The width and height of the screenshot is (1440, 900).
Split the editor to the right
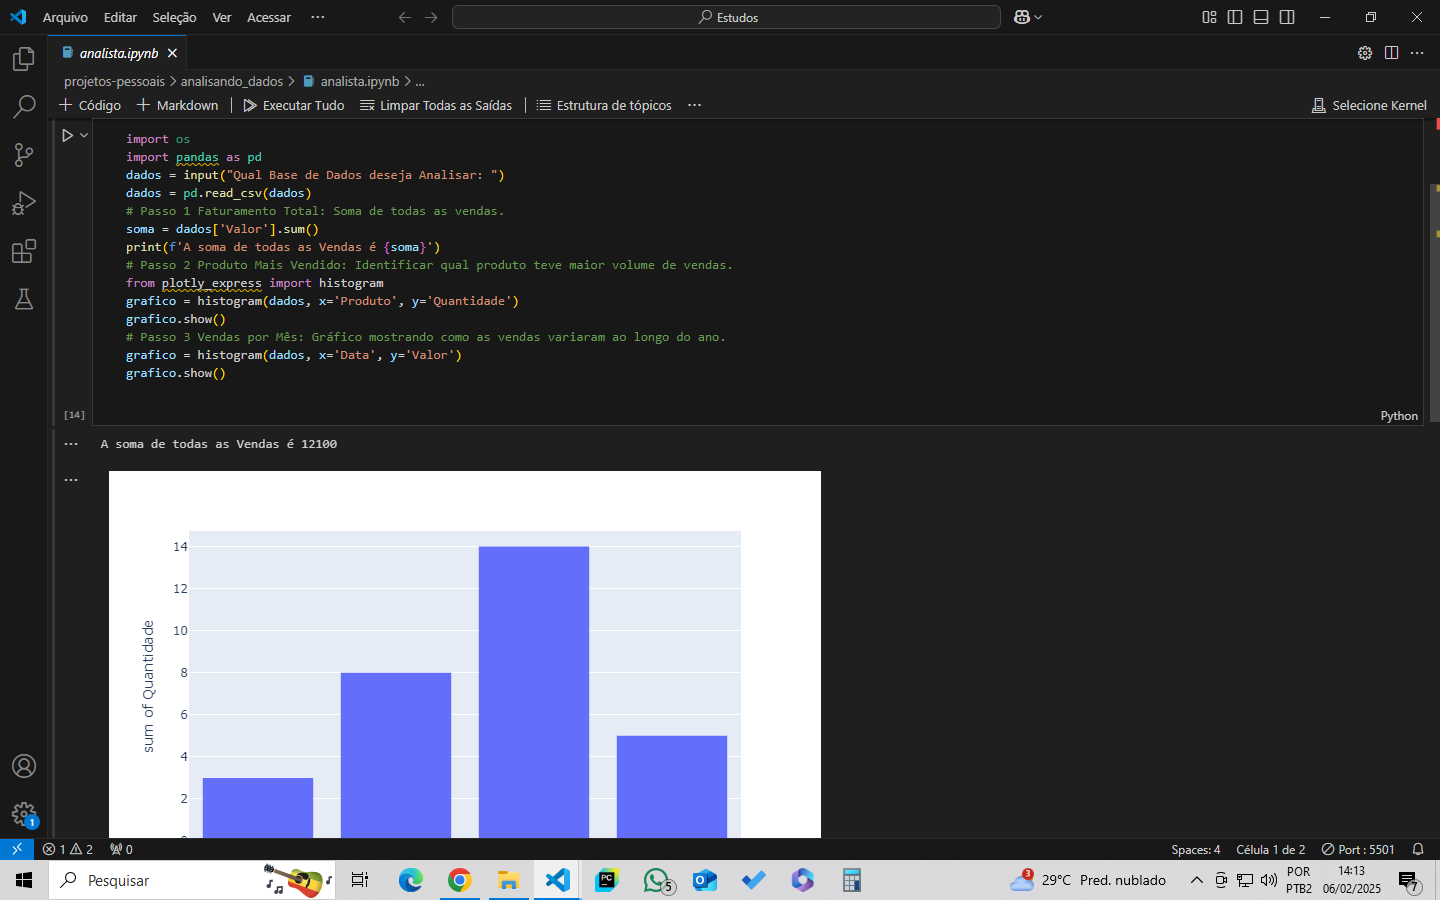[x=1391, y=53]
